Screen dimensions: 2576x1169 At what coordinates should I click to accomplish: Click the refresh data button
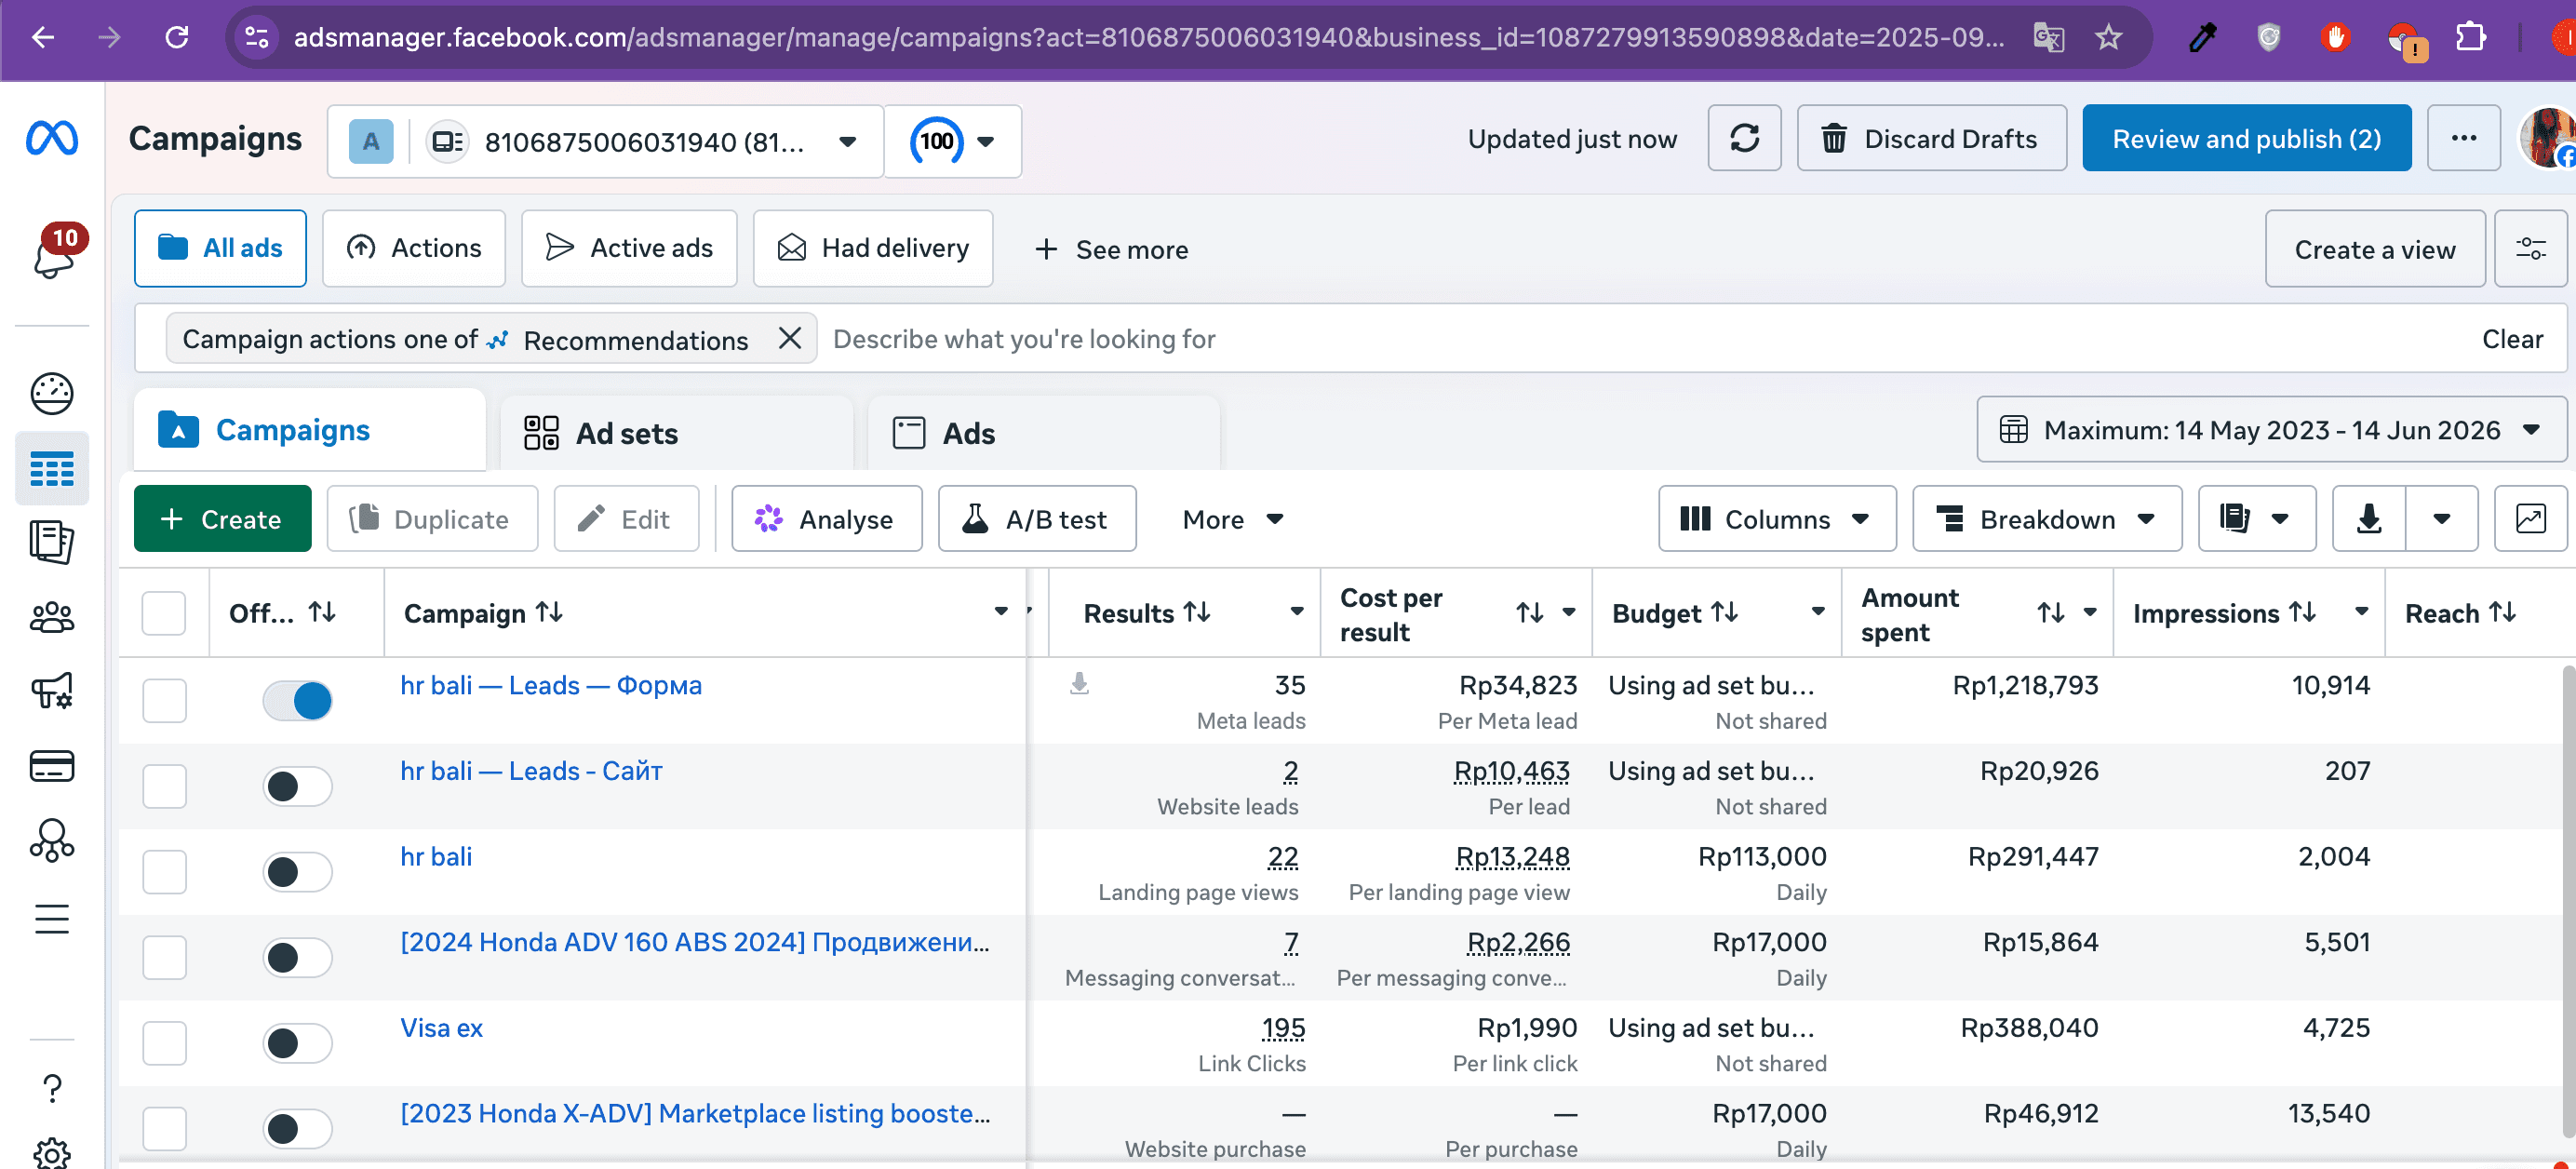(x=1744, y=138)
